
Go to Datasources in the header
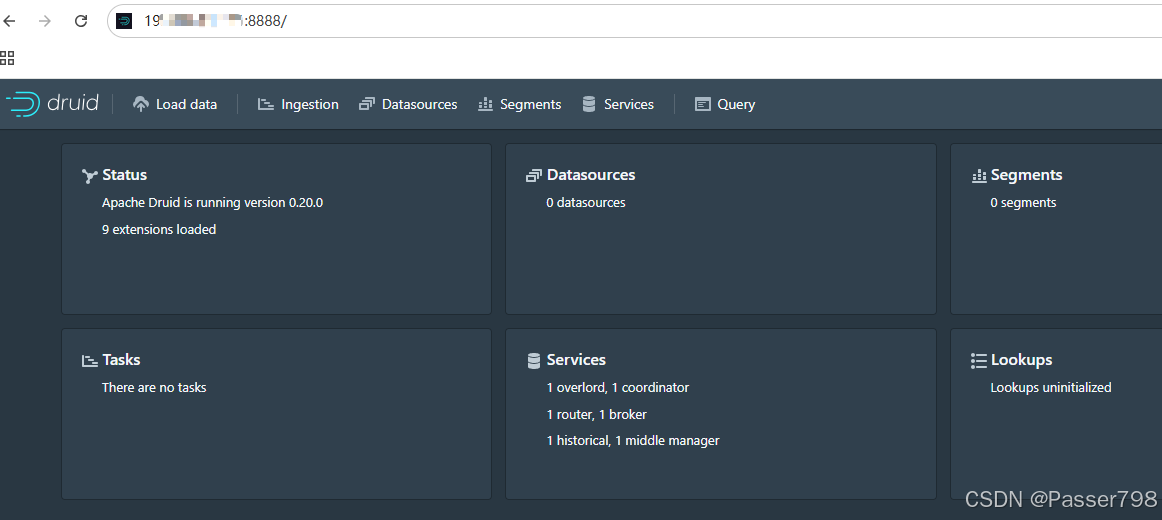[x=408, y=104]
